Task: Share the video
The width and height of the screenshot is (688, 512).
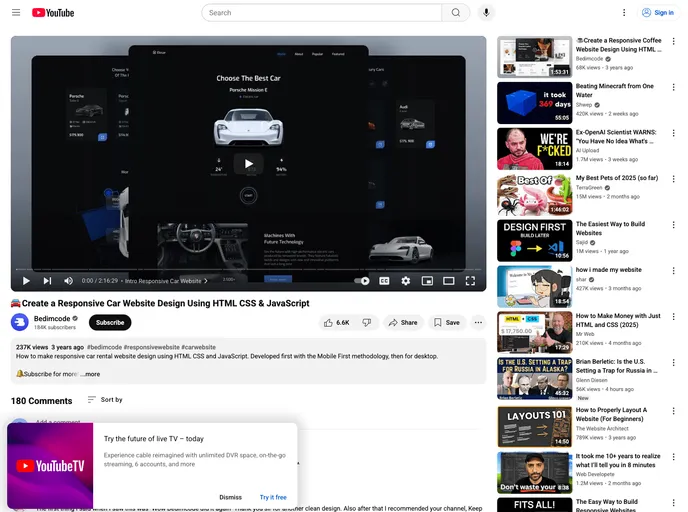Action: click(x=403, y=322)
